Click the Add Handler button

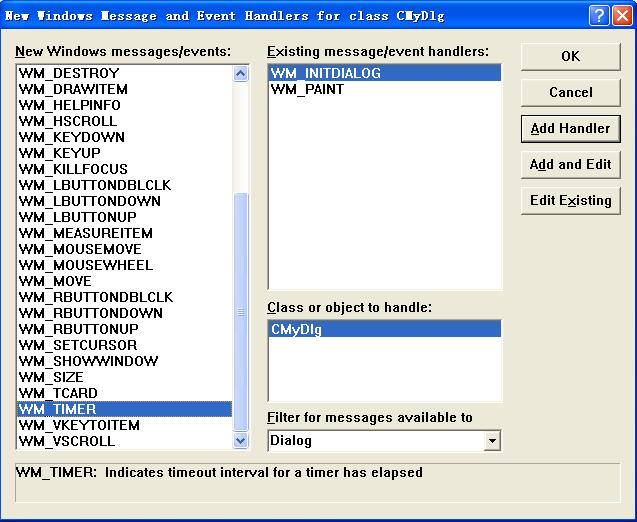coord(570,128)
